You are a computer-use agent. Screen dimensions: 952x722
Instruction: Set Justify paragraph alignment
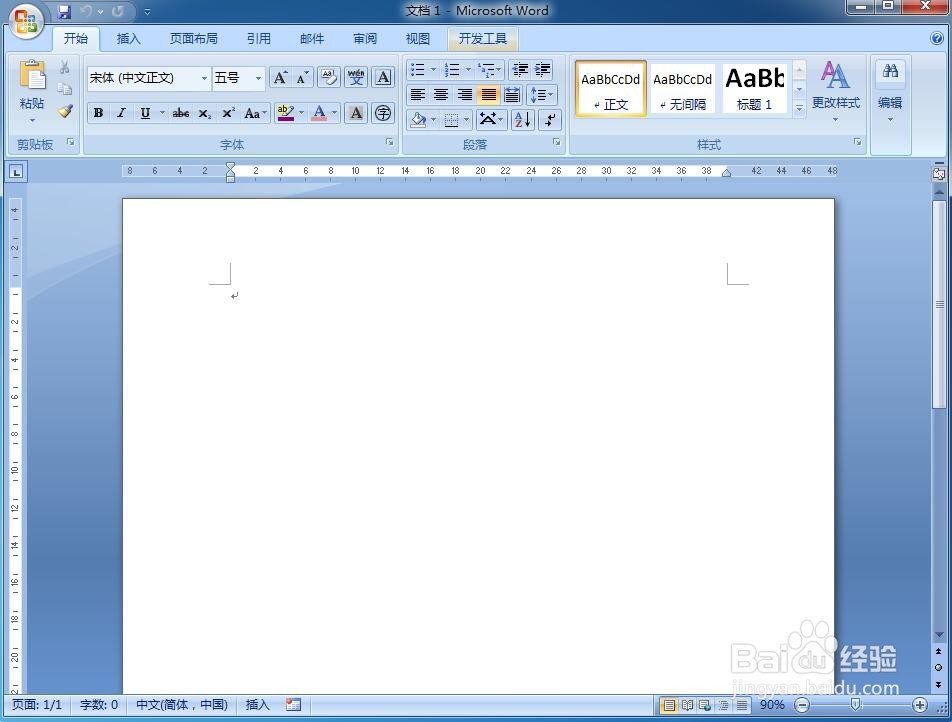point(488,95)
